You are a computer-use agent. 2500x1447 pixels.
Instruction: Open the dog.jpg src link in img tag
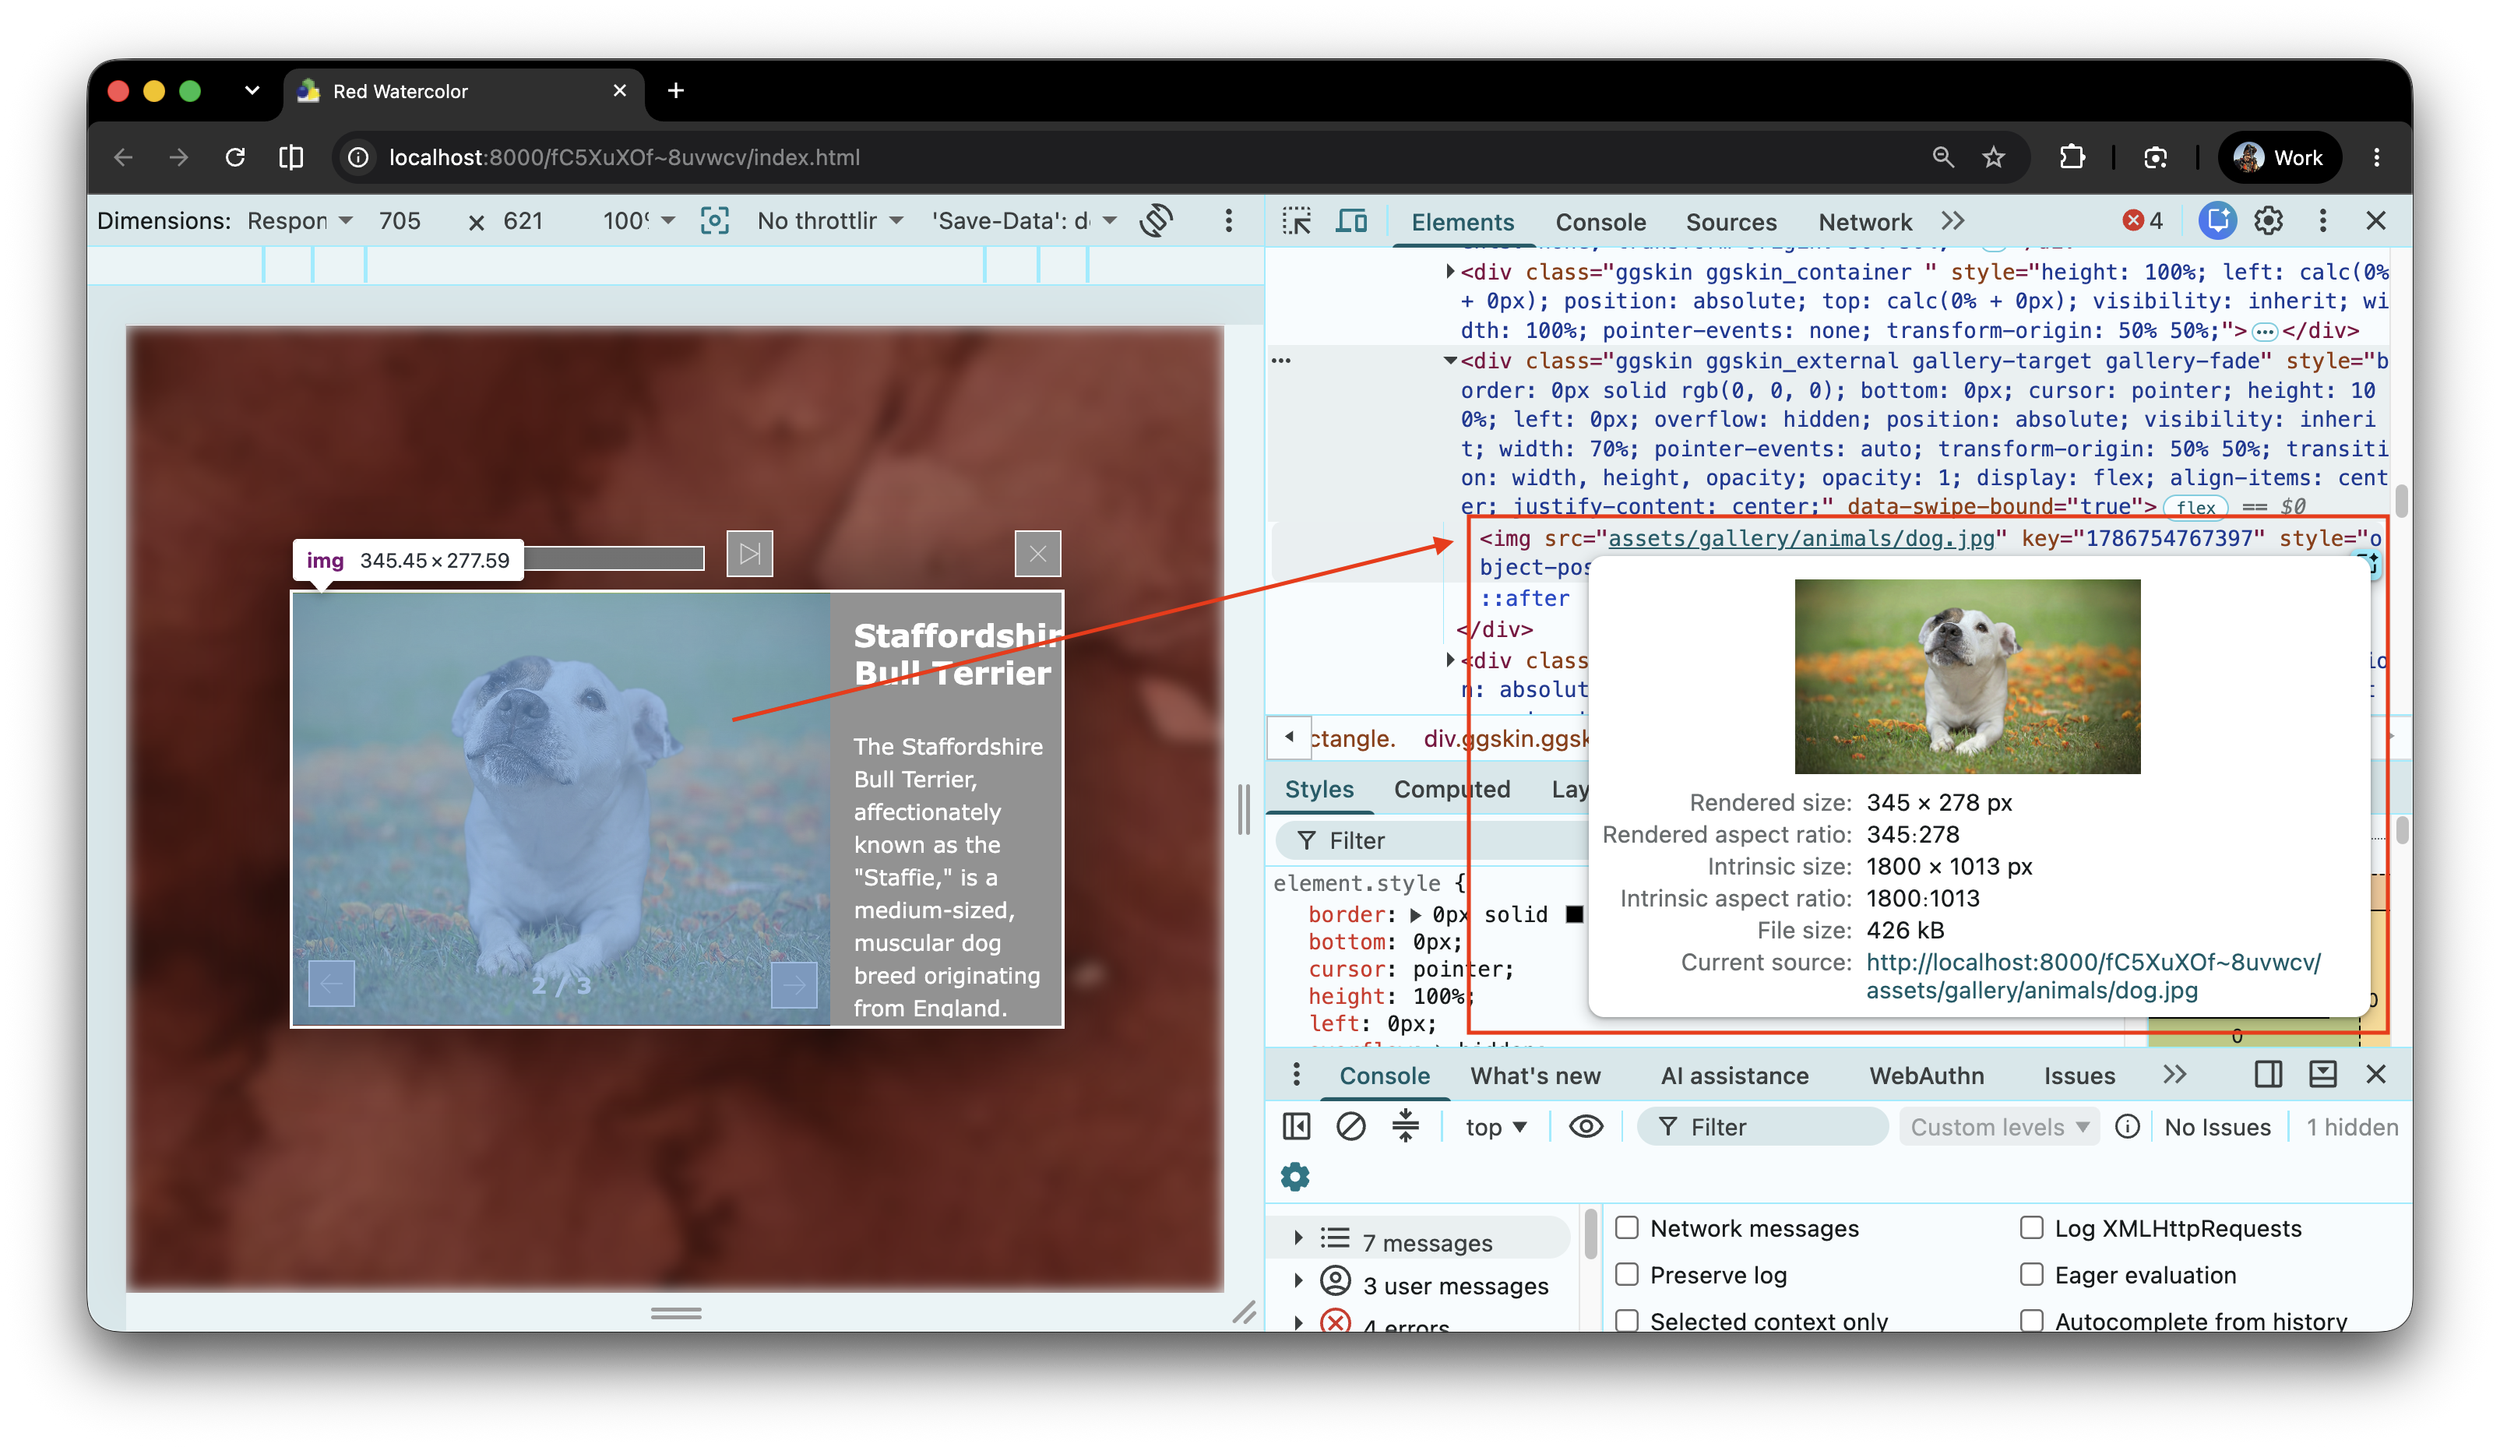click(x=1800, y=538)
